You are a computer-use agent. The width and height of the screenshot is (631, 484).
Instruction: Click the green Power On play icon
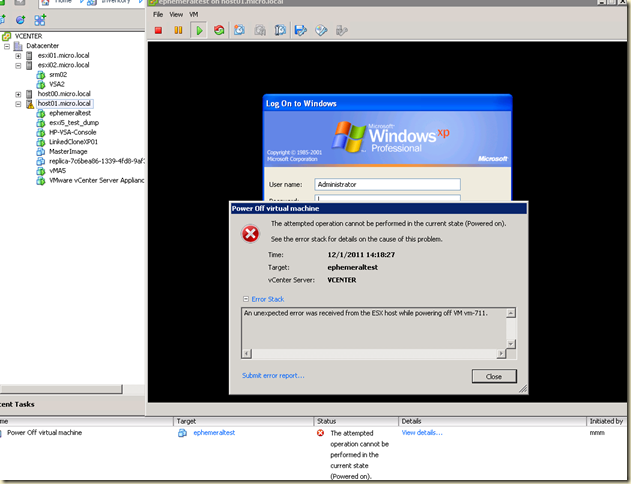199,30
